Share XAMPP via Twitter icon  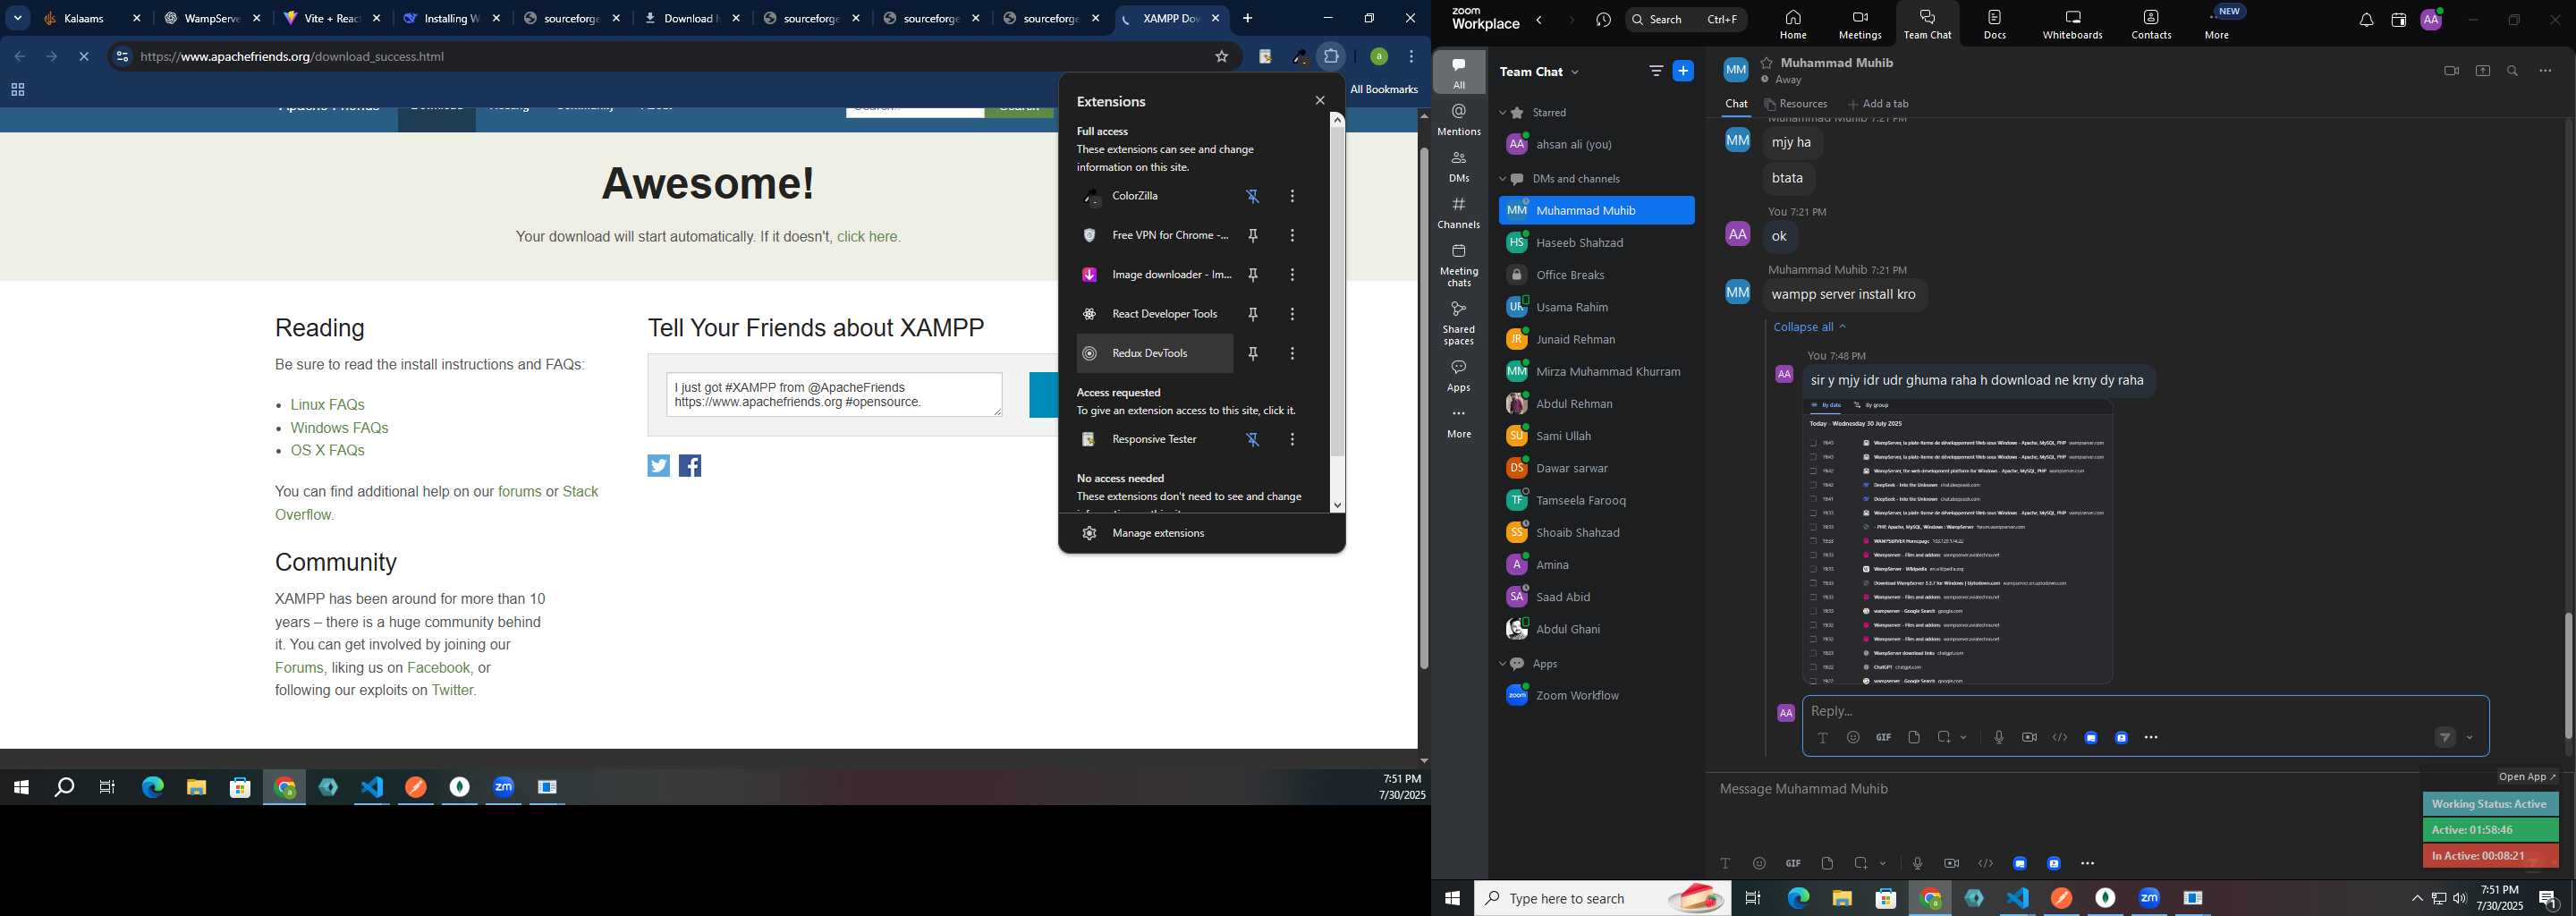pyautogui.click(x=658, y=466)
